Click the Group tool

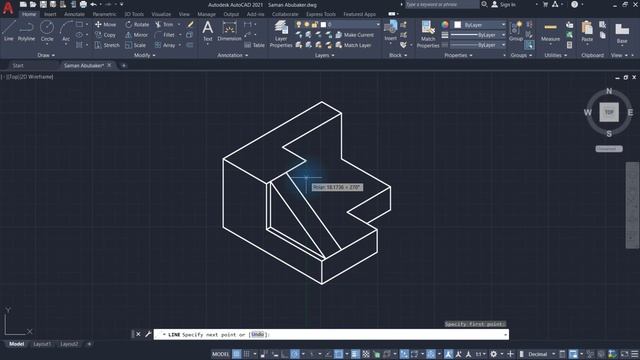click(x=516, y=31)
